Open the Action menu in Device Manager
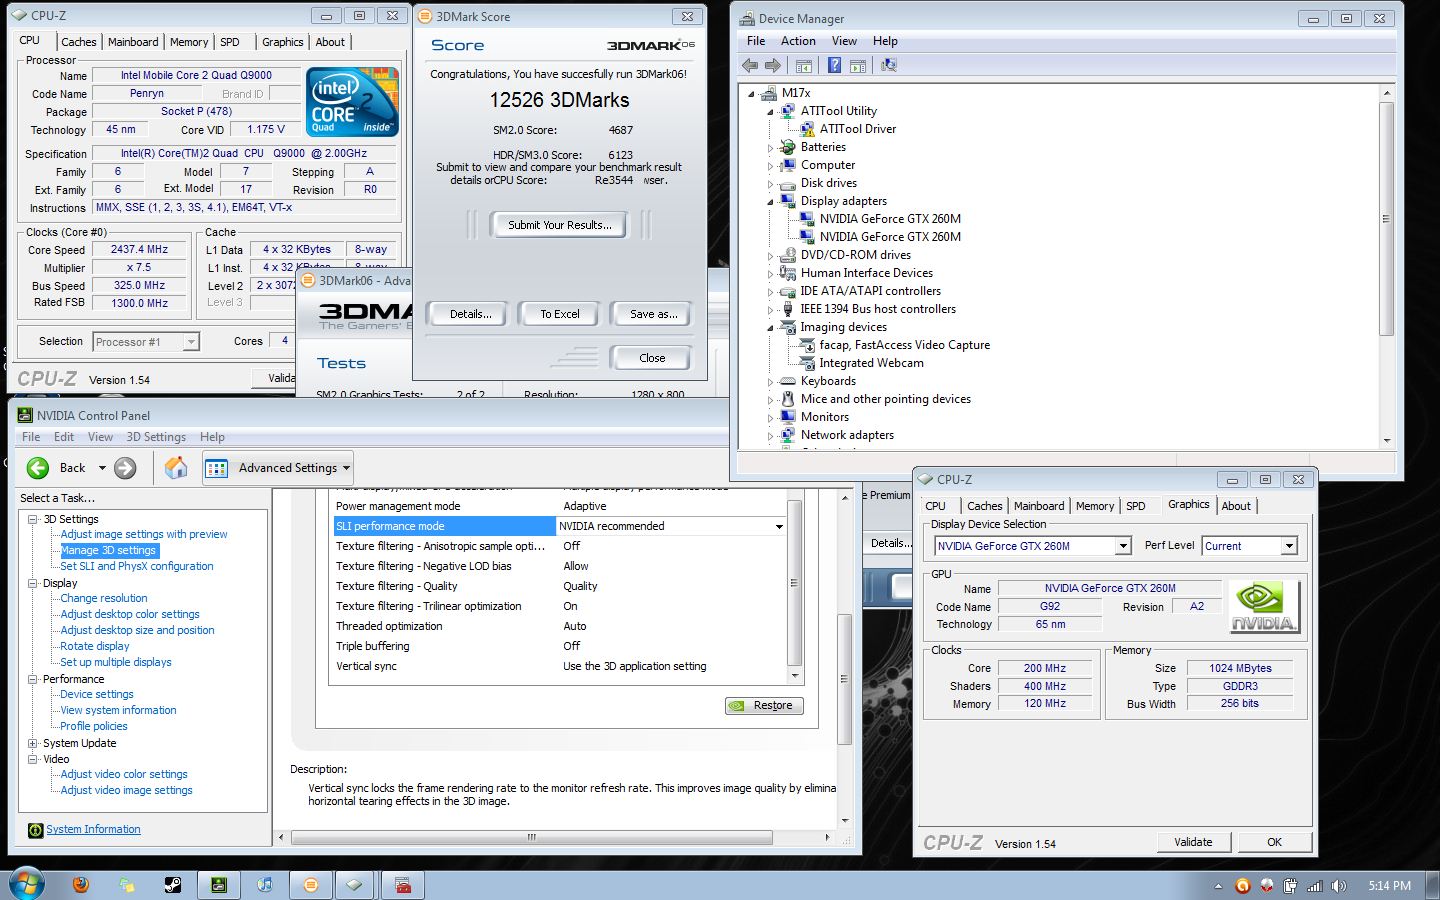Screen dimensions: 1440x900 point(798,41)
